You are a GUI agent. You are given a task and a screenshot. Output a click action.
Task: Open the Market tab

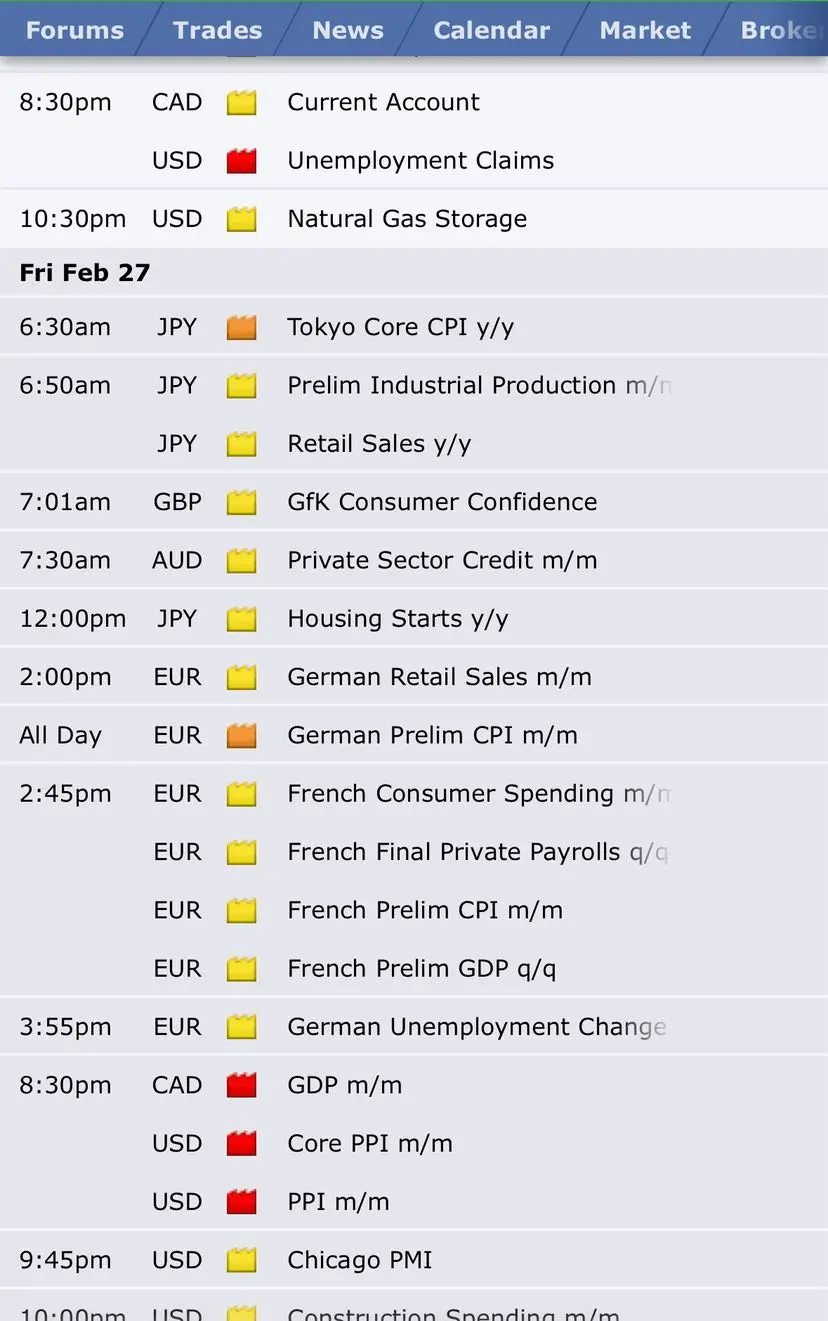pyautogui.click(x=645, y=30)
